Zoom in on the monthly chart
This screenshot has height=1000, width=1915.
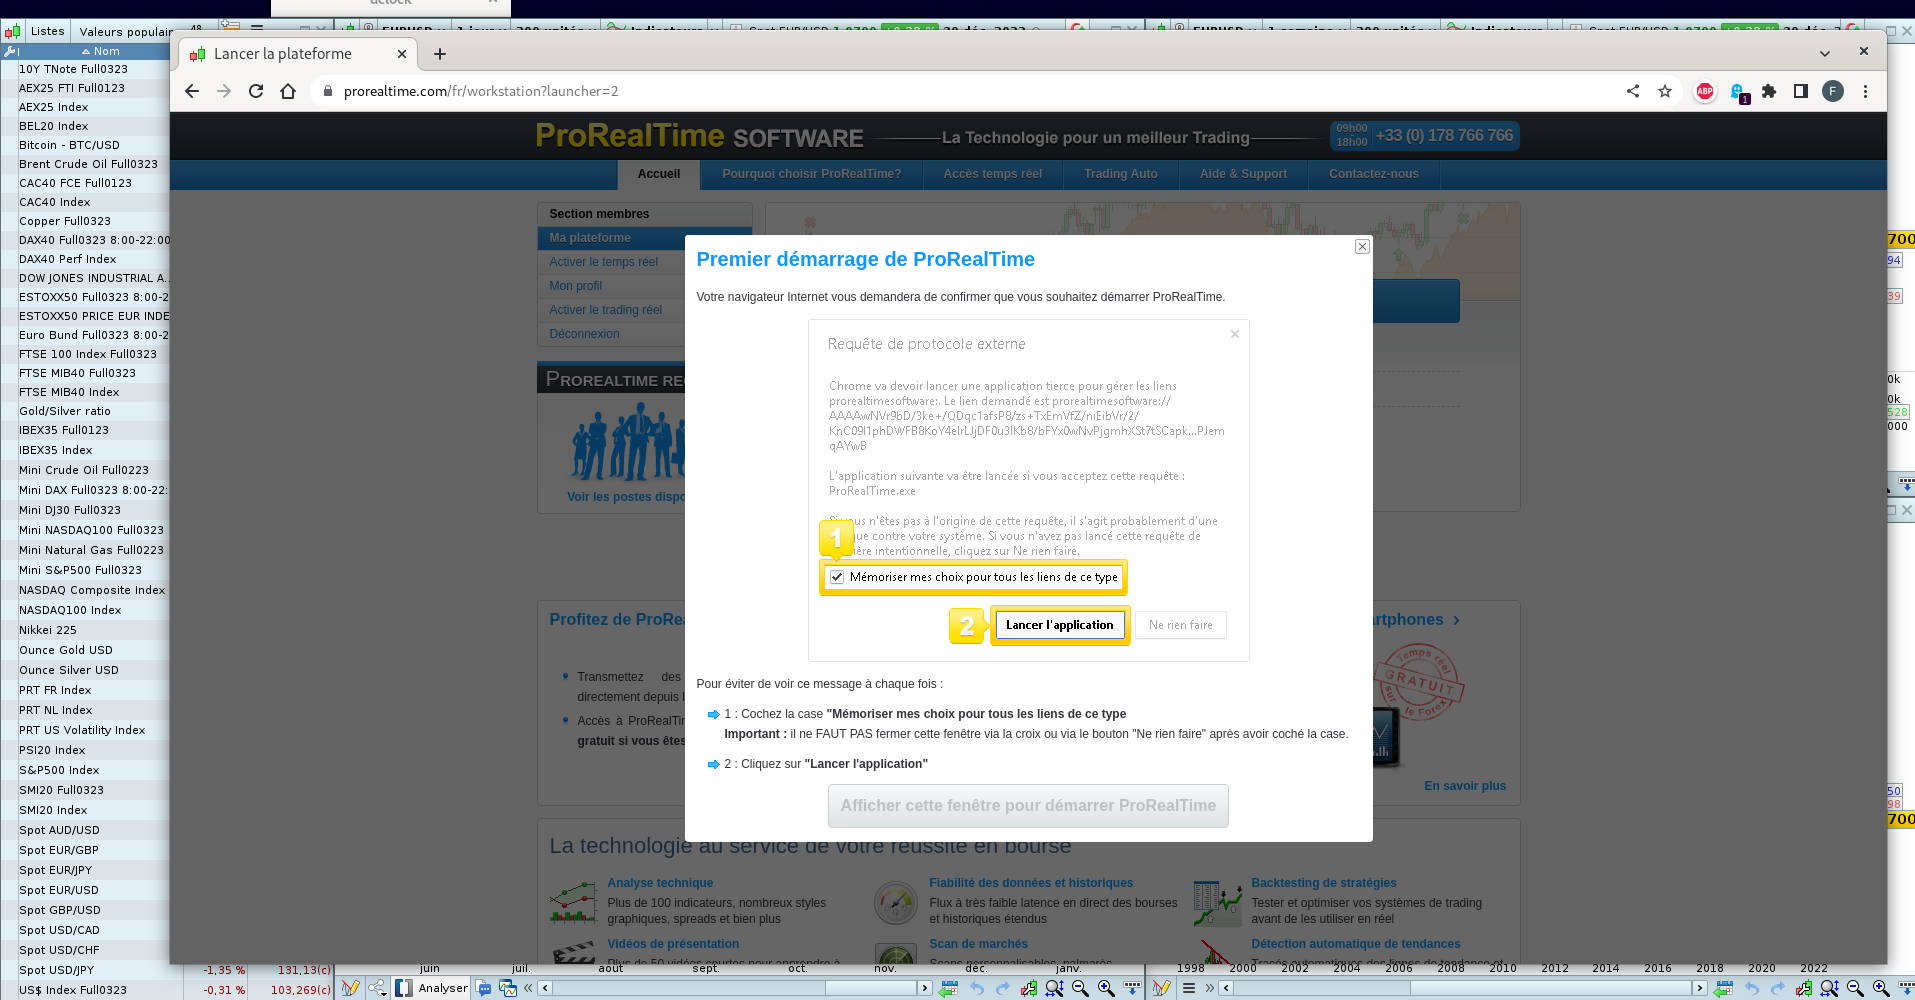[x=1106, y=988]
